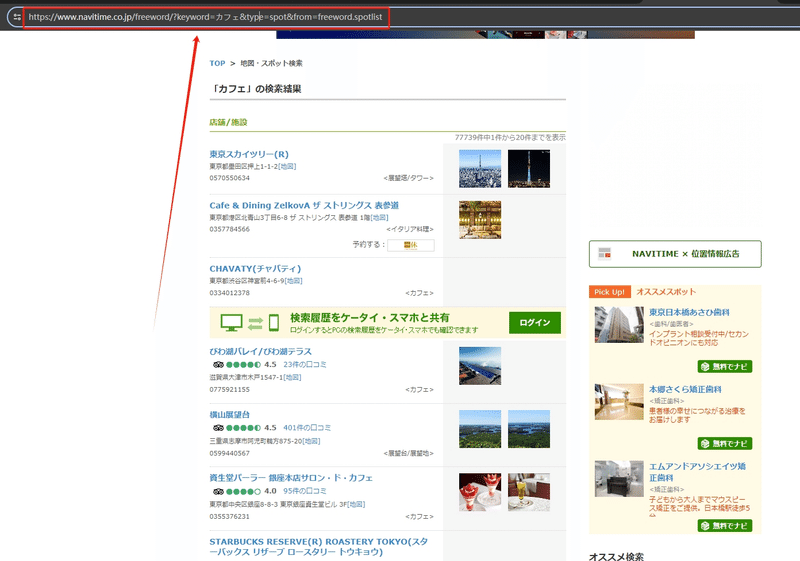This screenshot has width=800, height=561.
Task: Click the 地図・スポット検索 breadcrumb text
Action: (271, 63)
